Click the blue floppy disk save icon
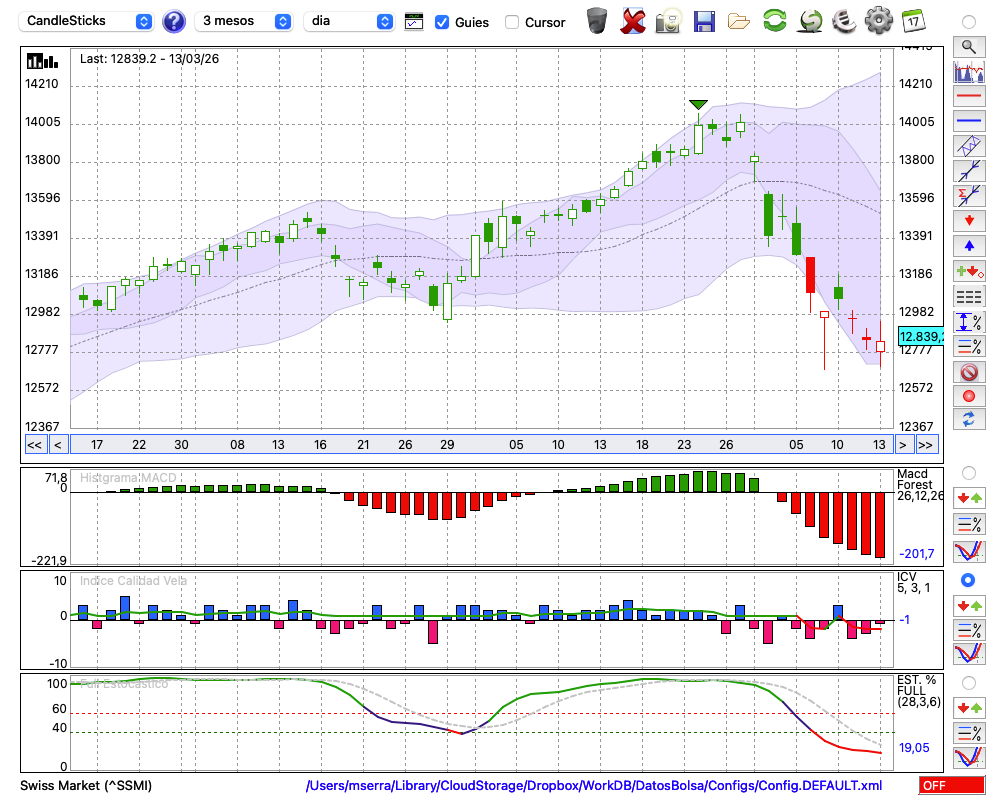The image size is (1000, 800). coord(704,21)
